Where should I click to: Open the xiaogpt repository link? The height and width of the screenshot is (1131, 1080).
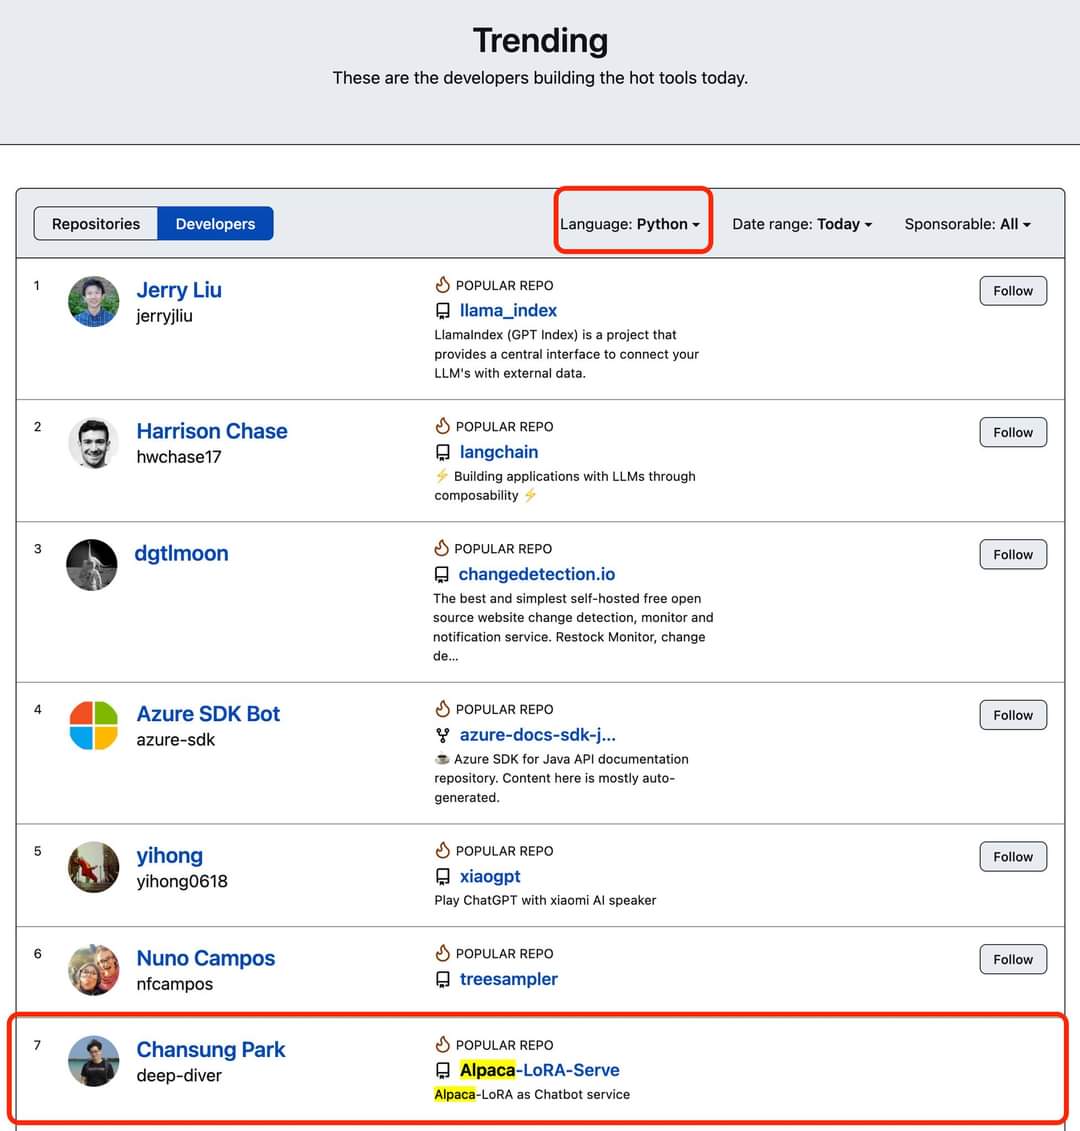click(490, 876)
